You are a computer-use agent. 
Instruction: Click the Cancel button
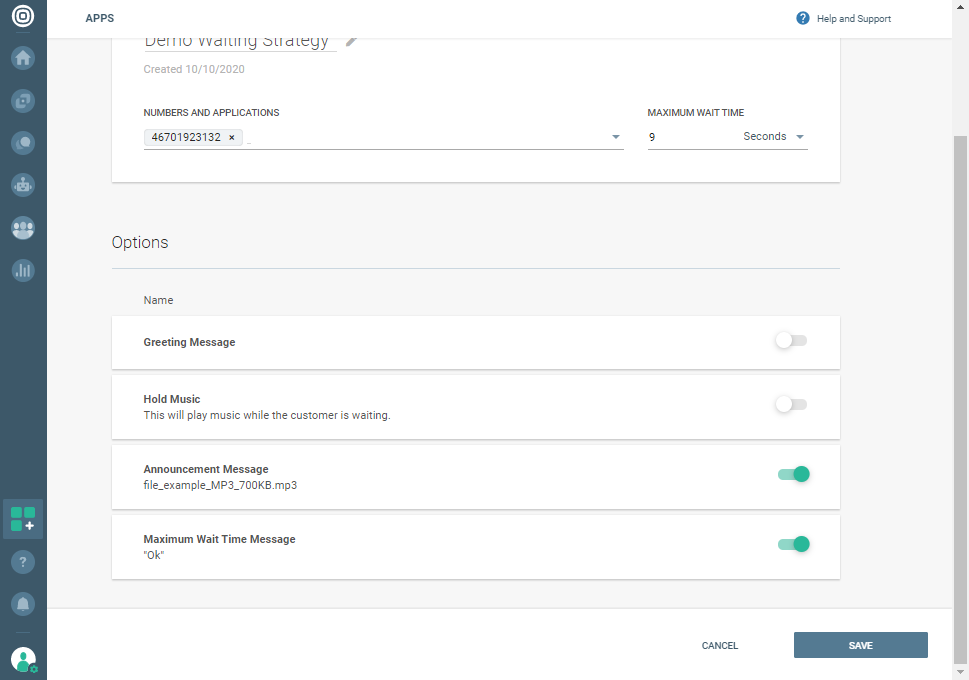click(x=720, y=646)
